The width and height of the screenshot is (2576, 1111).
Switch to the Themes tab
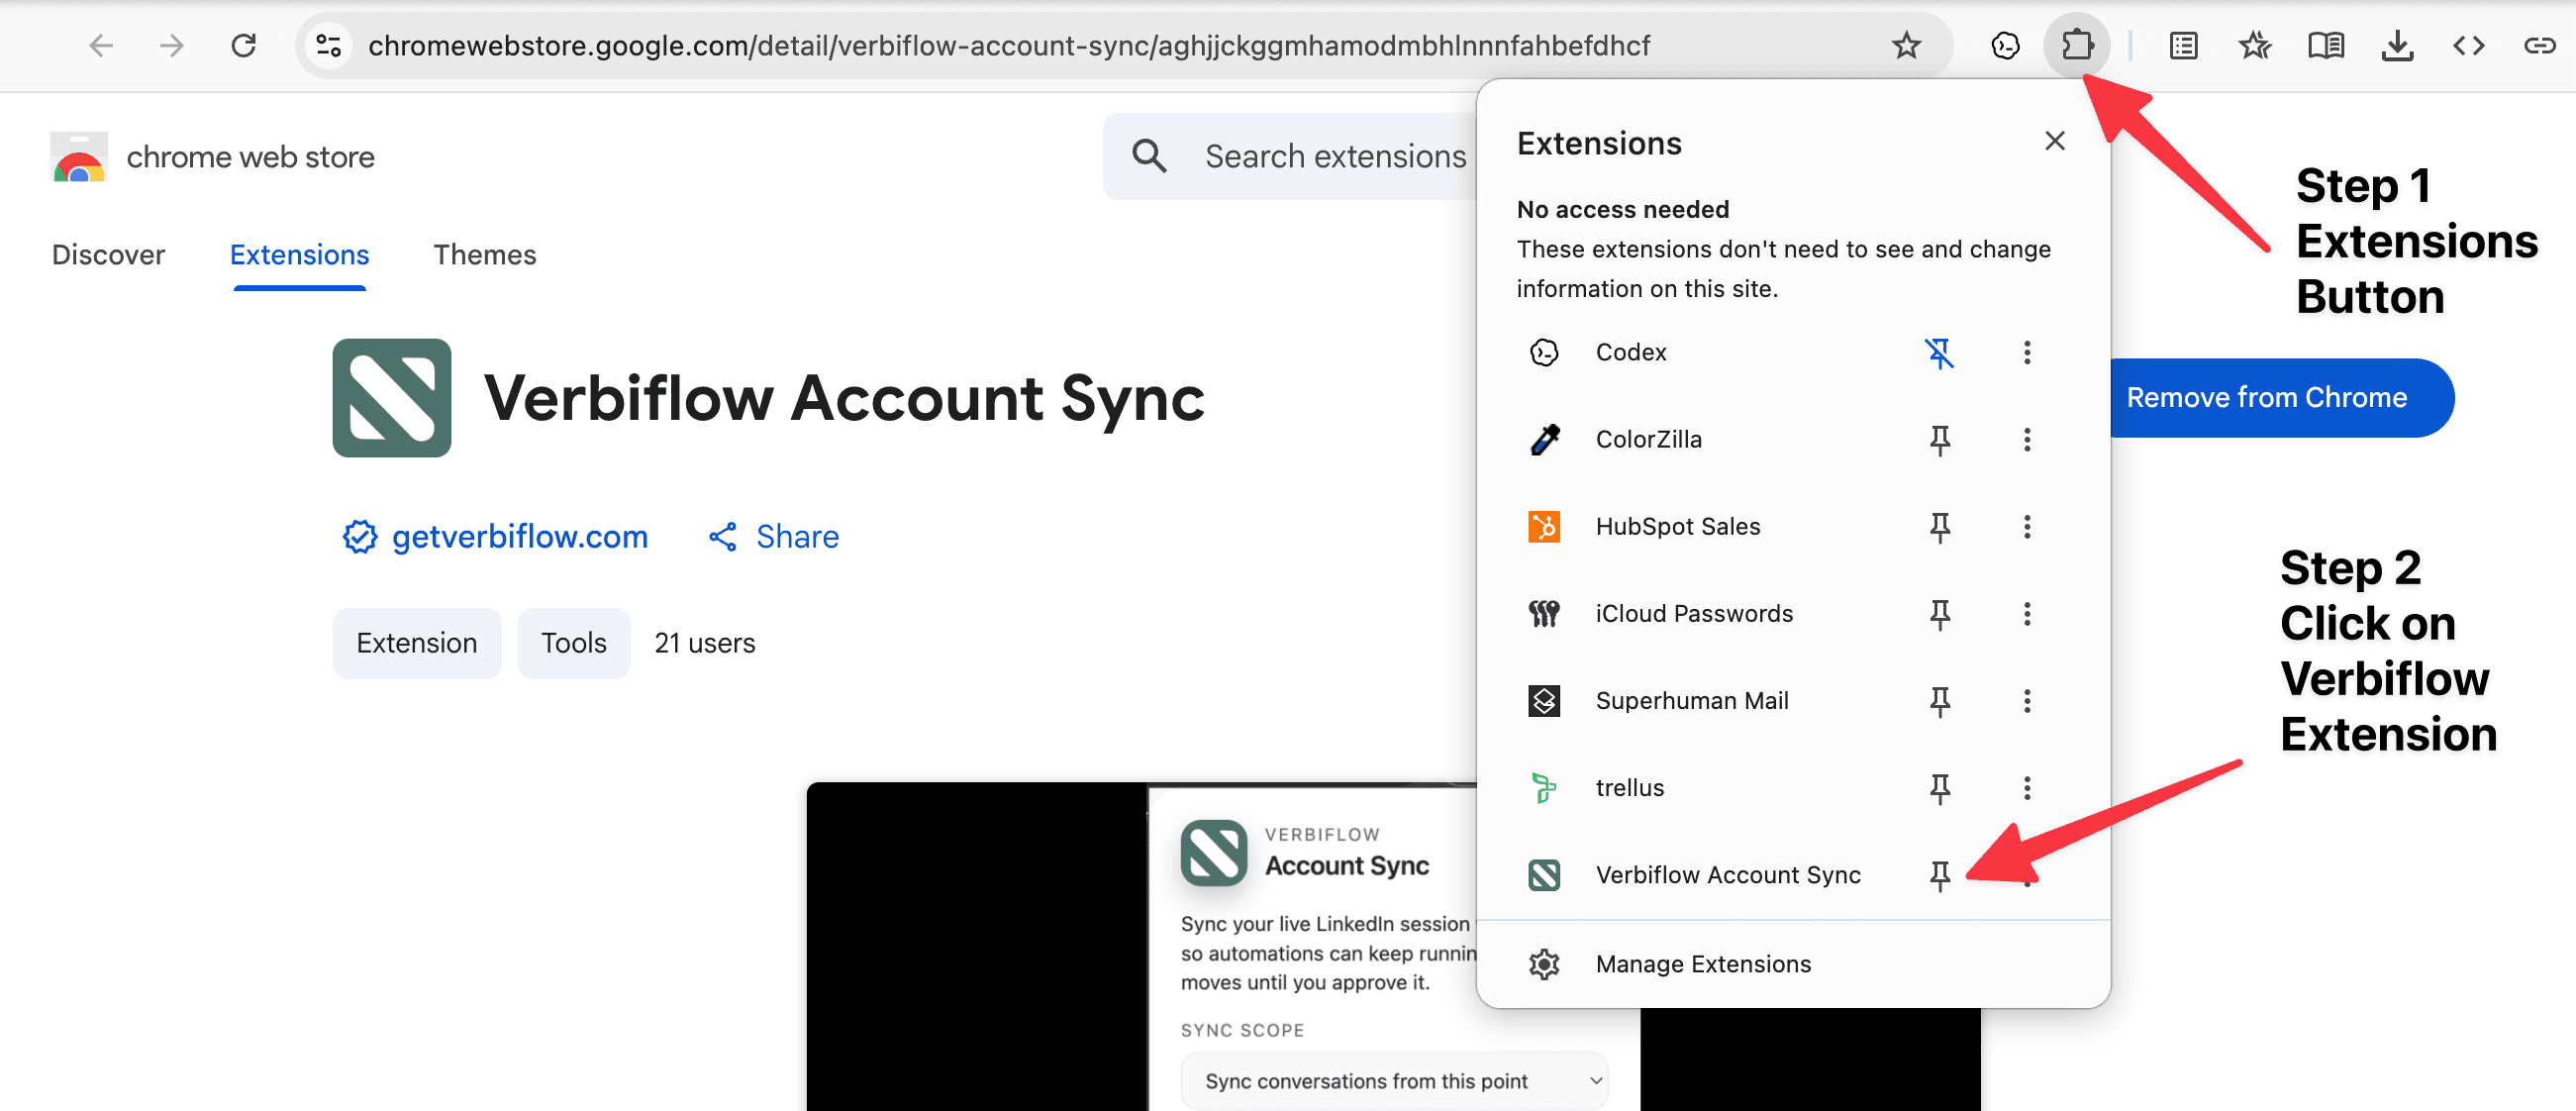pyautogui.click(x=484, y=254)
